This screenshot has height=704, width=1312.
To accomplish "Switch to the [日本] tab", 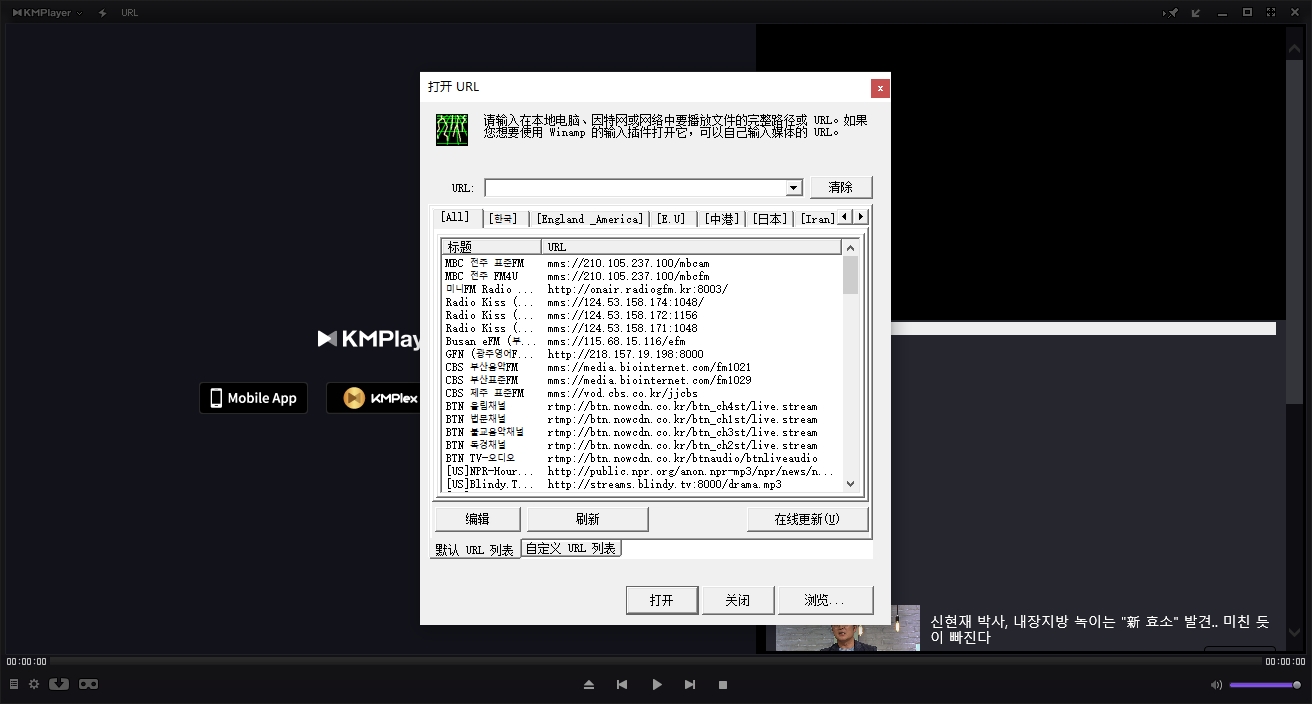I will [x=770, y=219].
